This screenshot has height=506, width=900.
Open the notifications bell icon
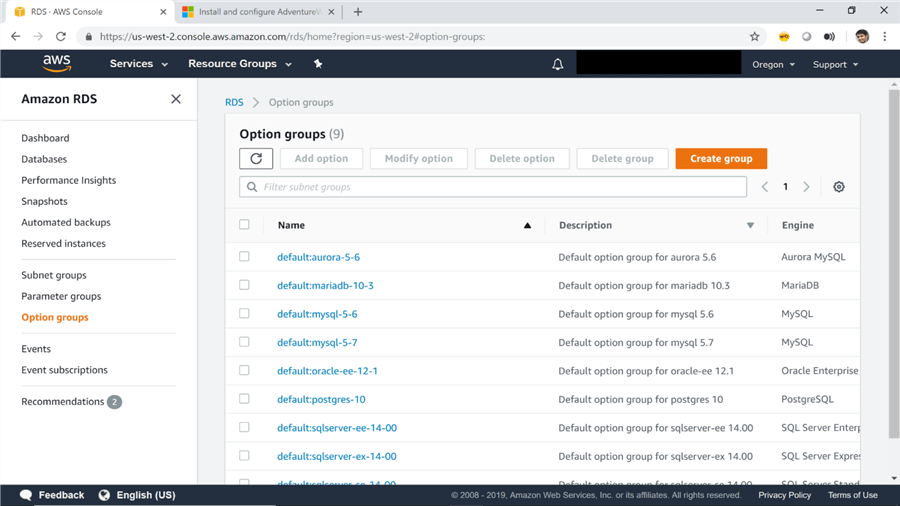pyautogui.click(x=558, y=64)
